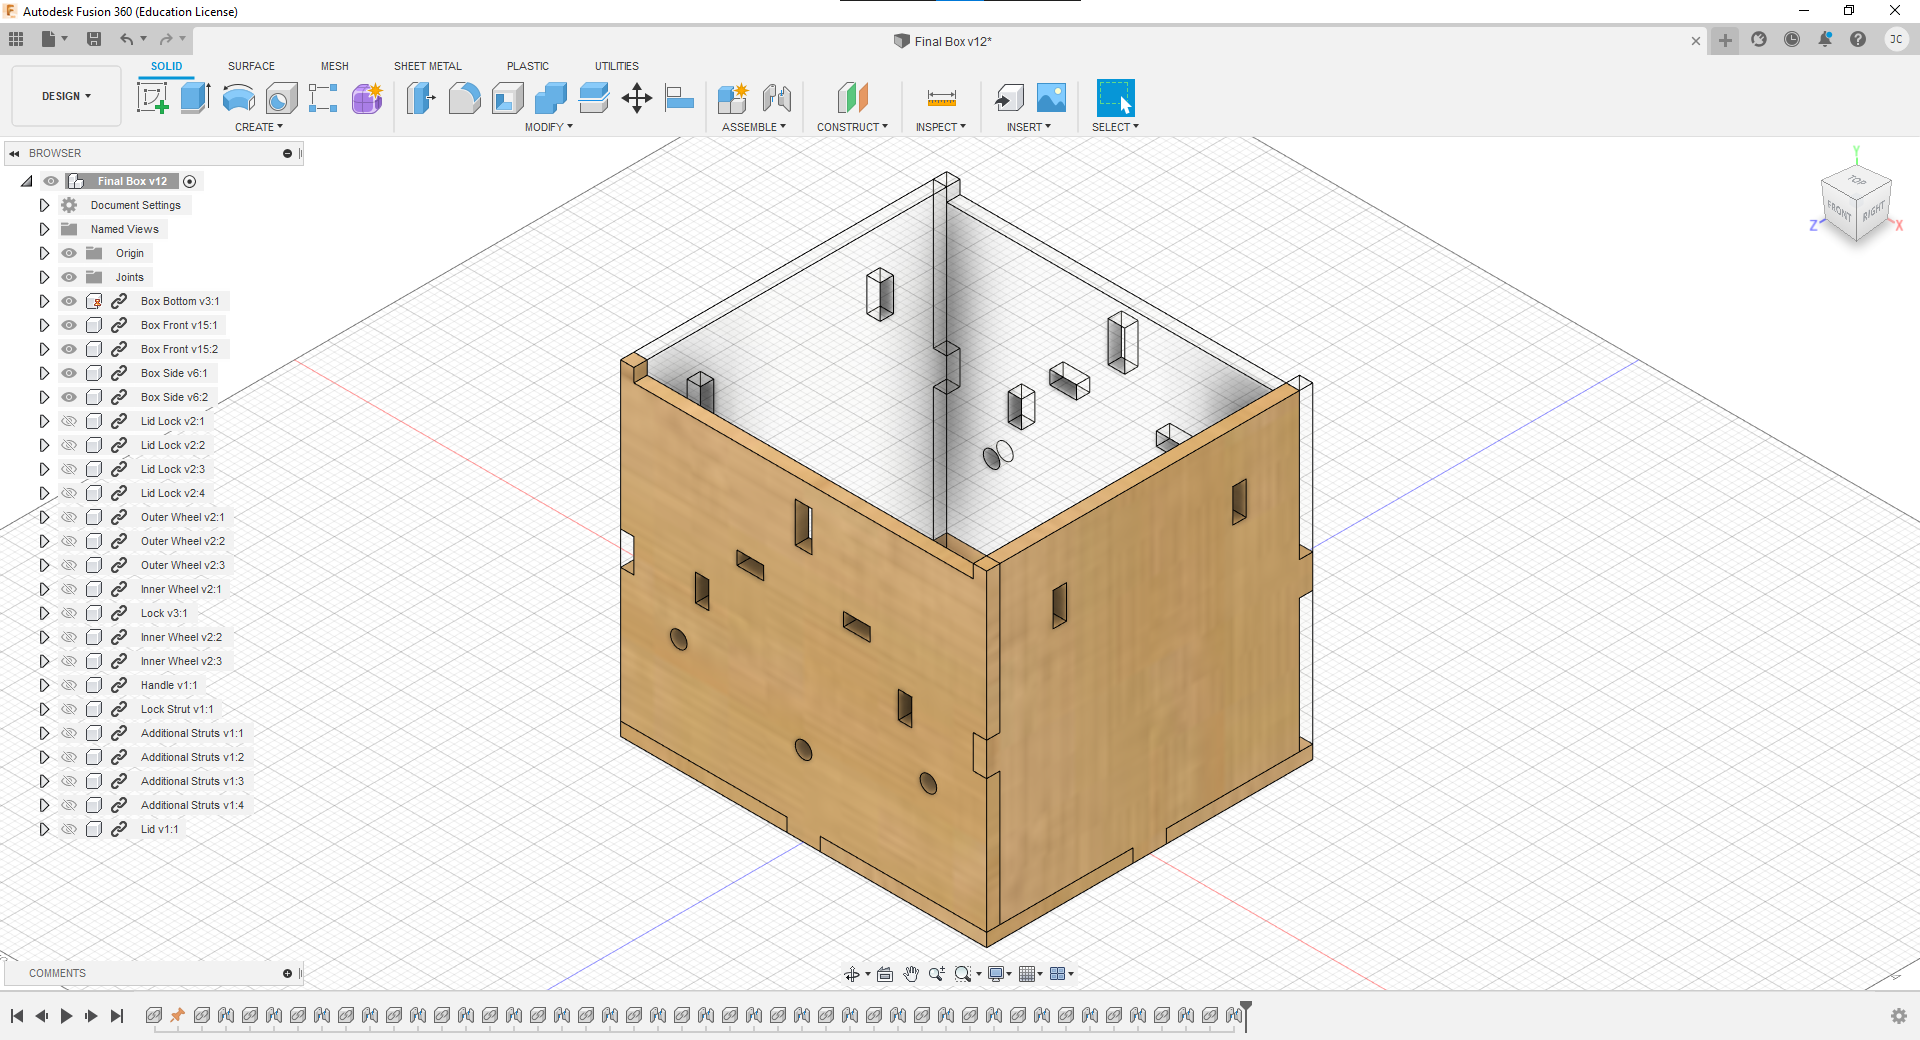
Task: Show the Outer Wheel v2:1 component
Action: coord(69,517)
